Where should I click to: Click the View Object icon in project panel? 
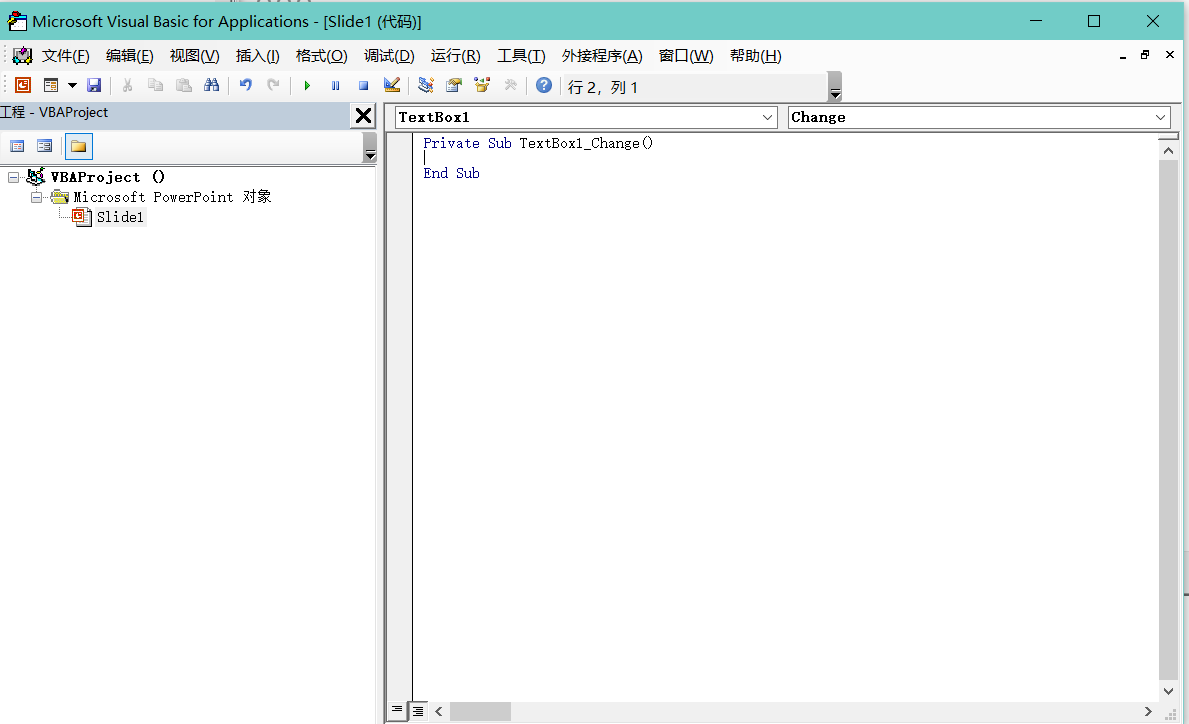[45, 146]
